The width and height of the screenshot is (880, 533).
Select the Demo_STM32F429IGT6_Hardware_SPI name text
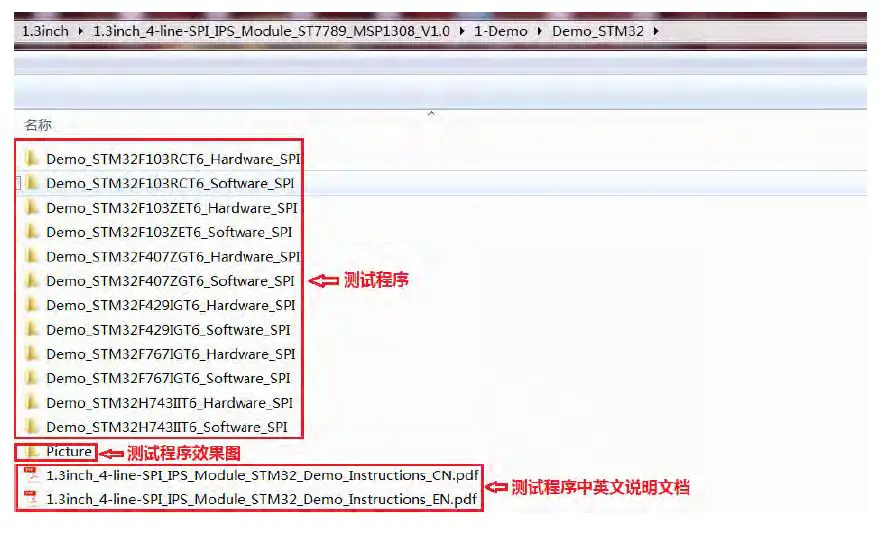click(x=171, y=305)
